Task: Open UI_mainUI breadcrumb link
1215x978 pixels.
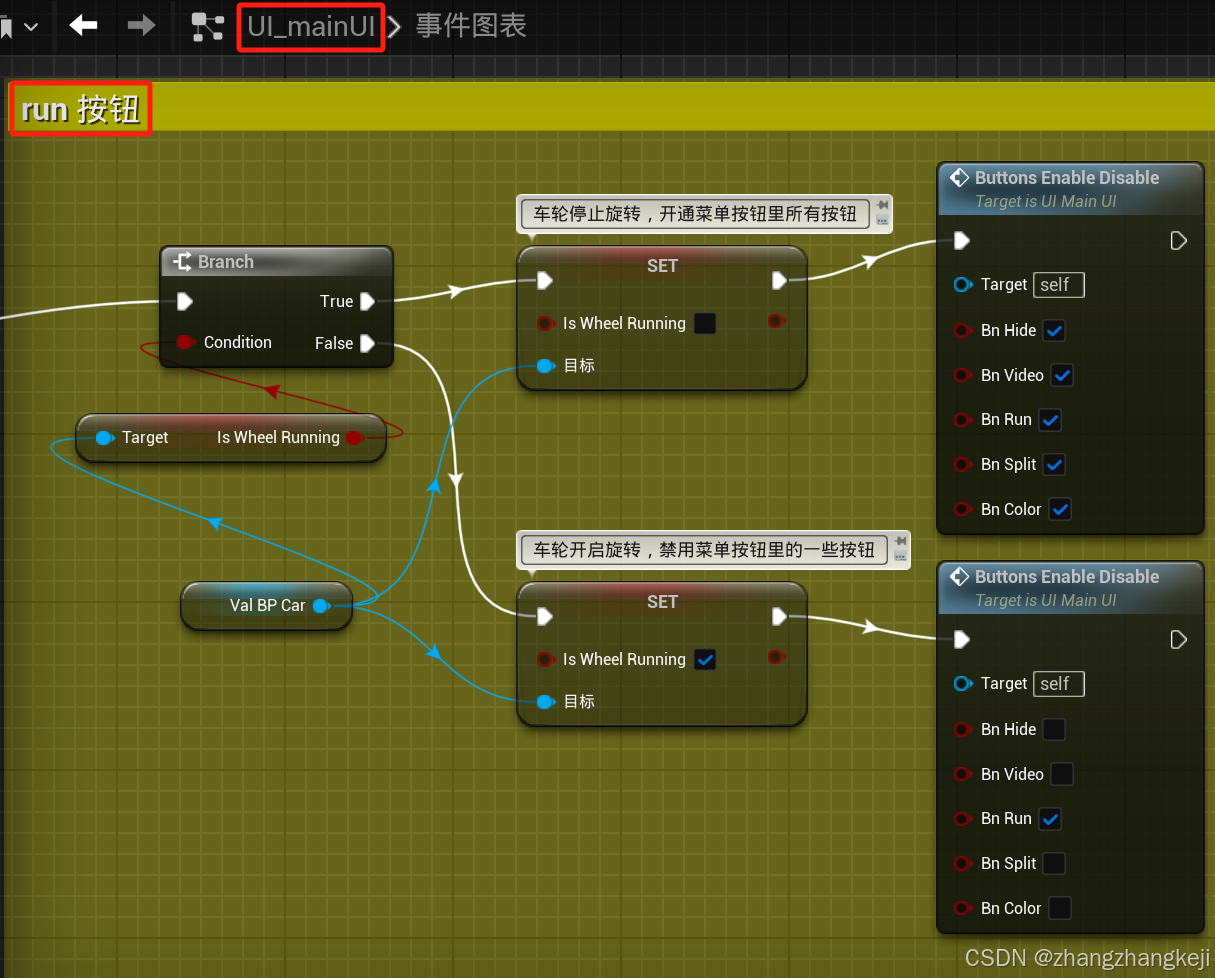Action: [x=311, y=27]
